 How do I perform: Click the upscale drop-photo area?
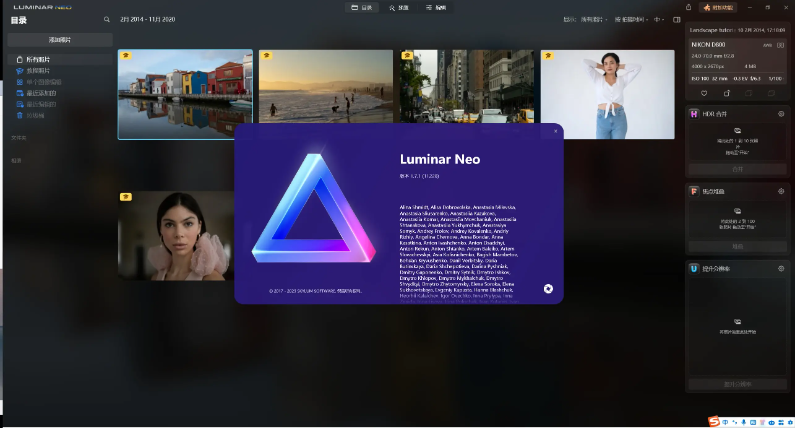pos(738,326)
